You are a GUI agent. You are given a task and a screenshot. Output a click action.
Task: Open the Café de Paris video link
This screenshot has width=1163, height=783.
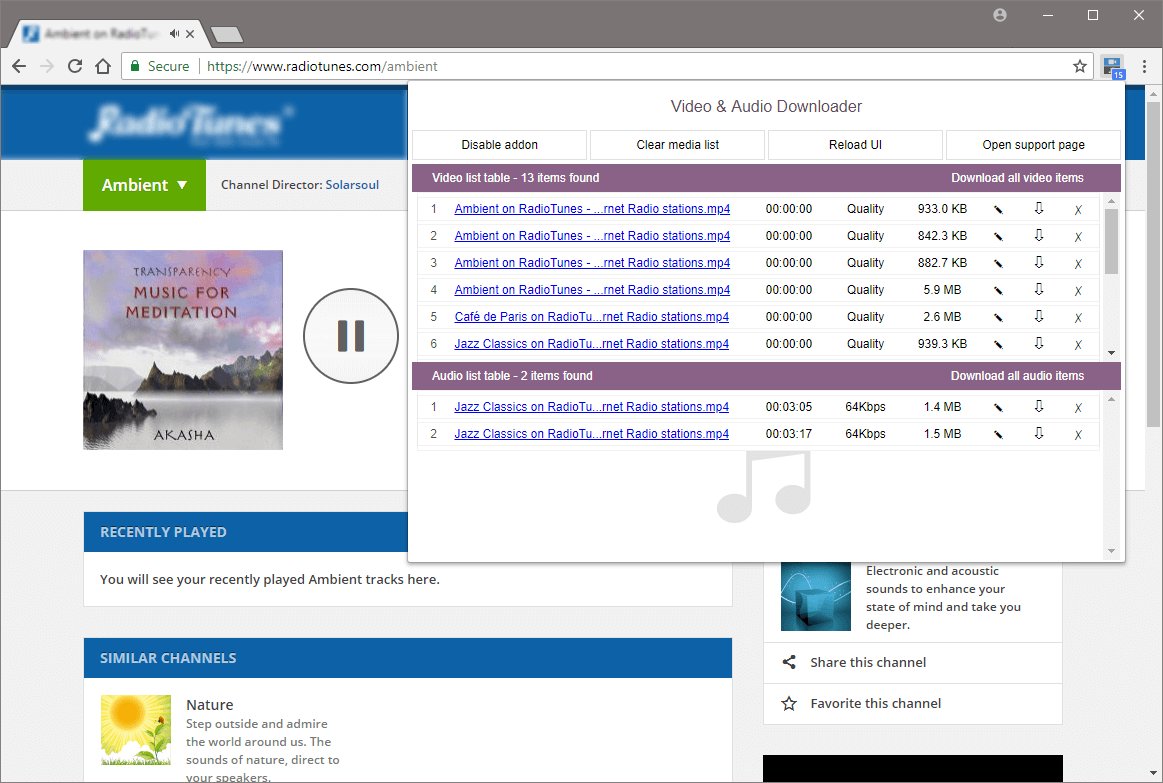point(591,317)
